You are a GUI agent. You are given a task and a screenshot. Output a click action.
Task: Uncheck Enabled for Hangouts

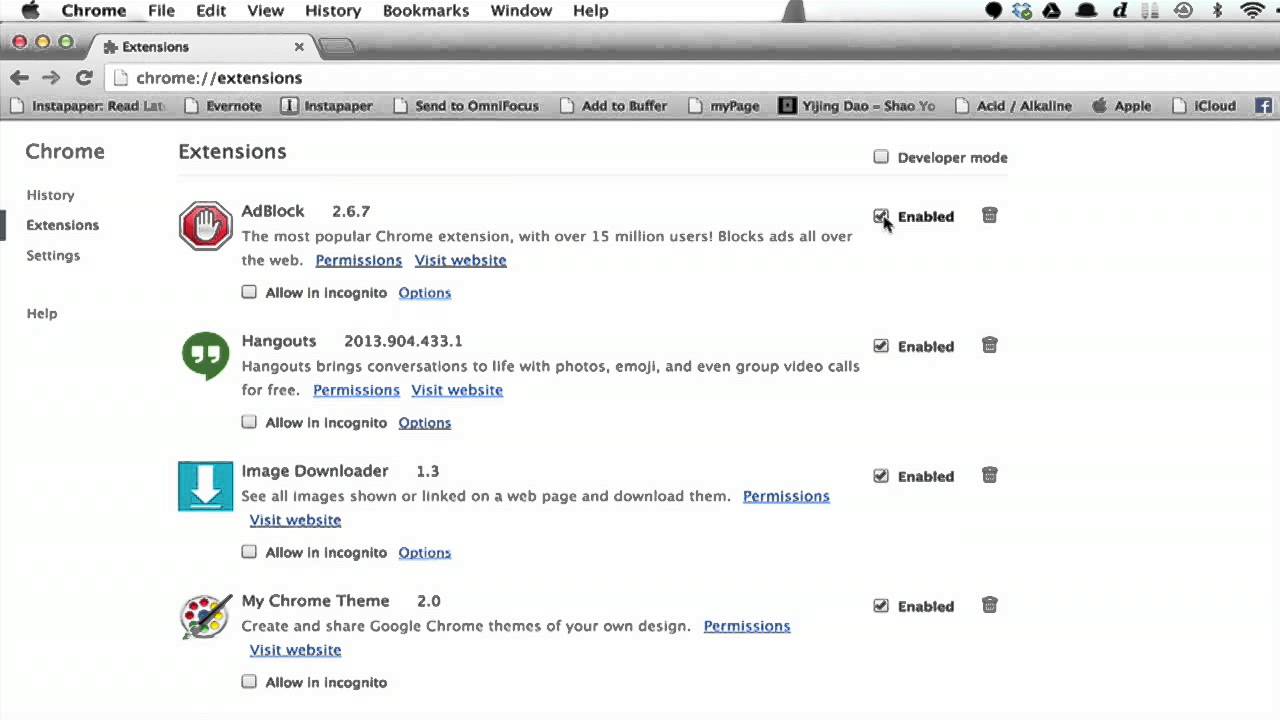point(881,346)
